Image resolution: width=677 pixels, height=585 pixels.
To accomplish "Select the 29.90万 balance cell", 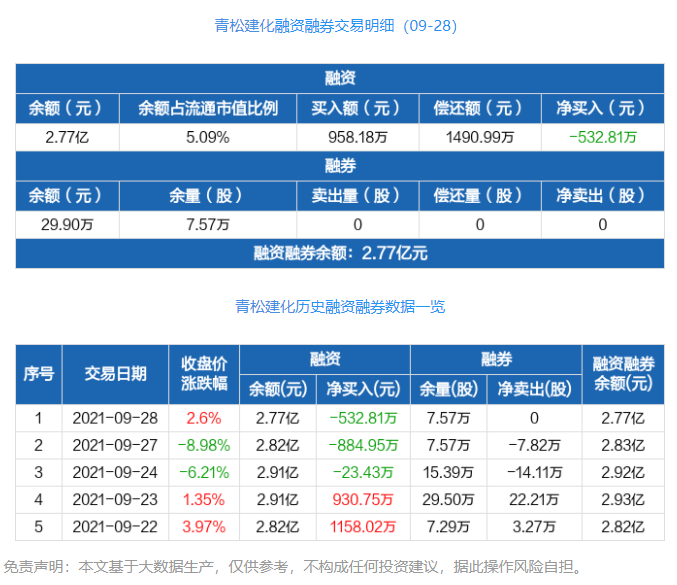I will [x=67, y=225].
